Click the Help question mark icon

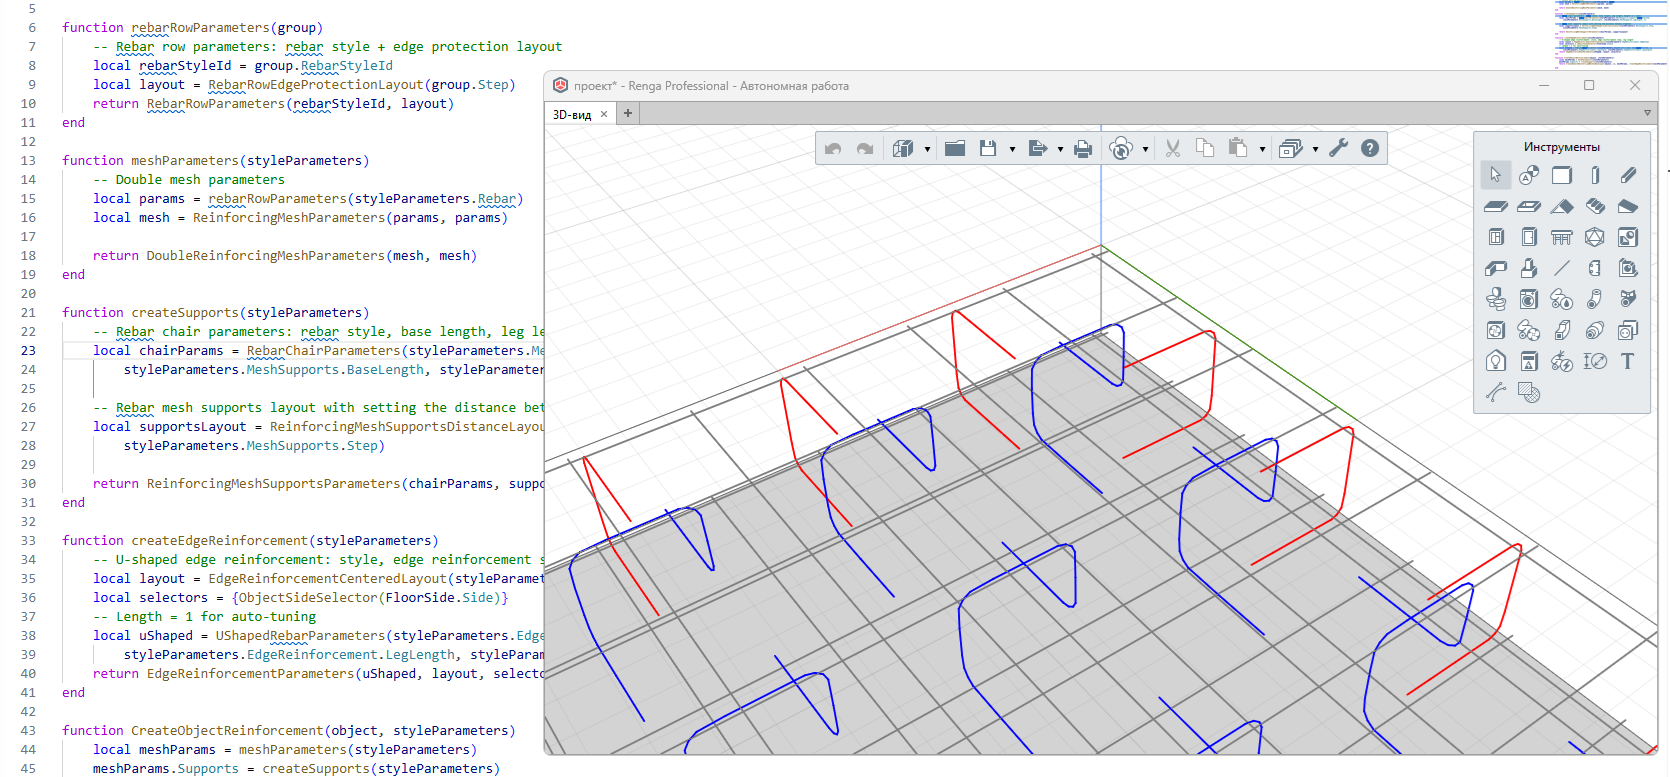coord(1370,149)
